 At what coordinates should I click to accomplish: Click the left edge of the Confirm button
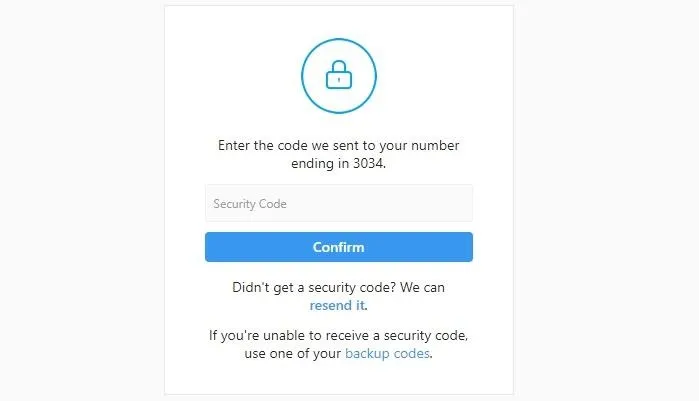(x=210, y=247)
